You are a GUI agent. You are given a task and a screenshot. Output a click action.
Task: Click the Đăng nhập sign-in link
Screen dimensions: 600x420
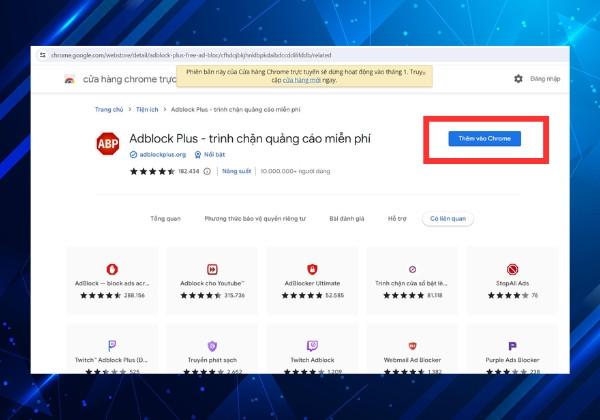point(545,79)
